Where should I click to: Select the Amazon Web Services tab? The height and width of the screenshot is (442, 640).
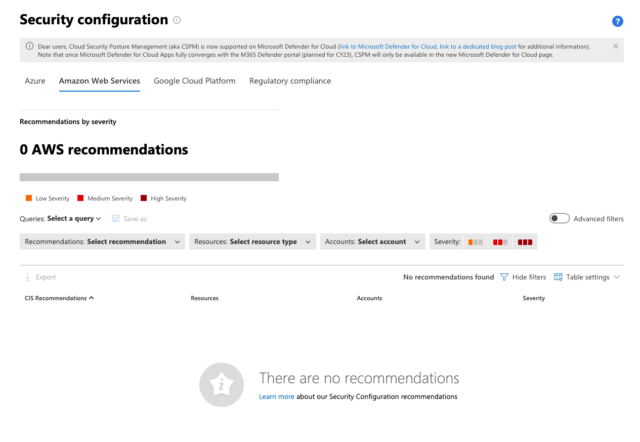(99, 81)
